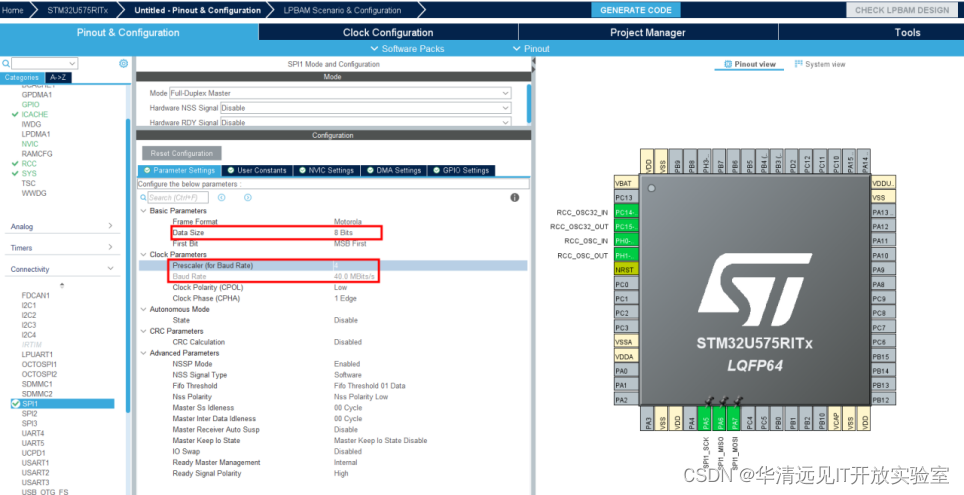The height and width of the screenshot is (495, 964).
Task: Click the info icon in parameter settings
Action: 515,197
